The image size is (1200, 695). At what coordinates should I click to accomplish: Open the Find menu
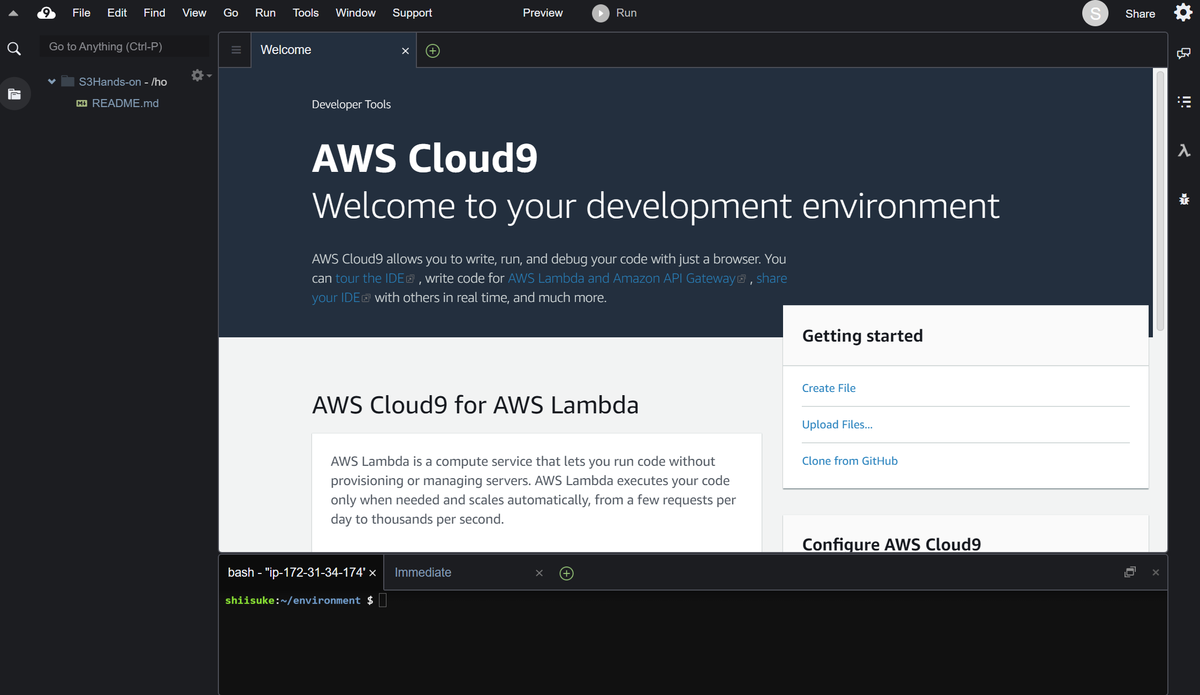(x=154, y=13)
